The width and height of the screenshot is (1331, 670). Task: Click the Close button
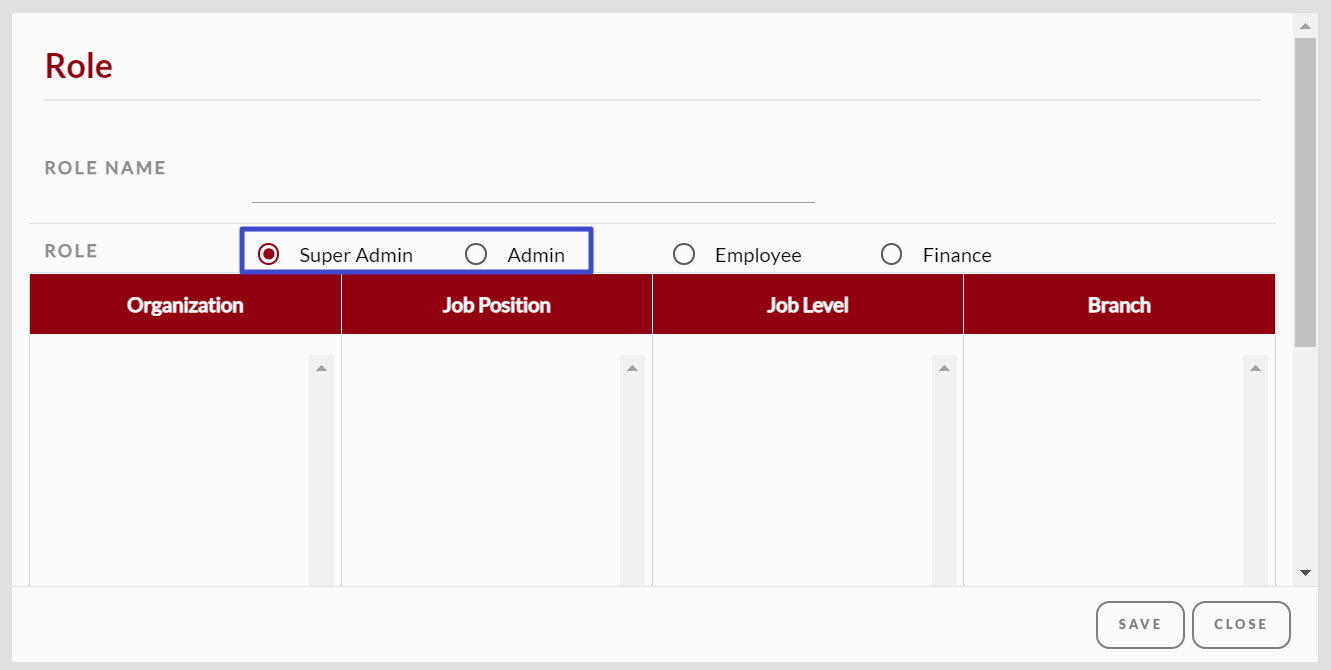click(x=1241, y=624)
